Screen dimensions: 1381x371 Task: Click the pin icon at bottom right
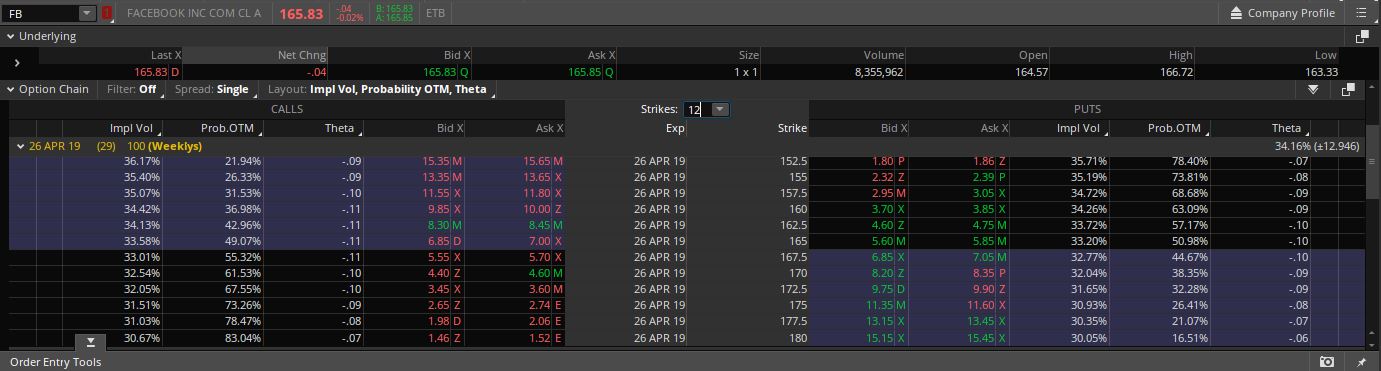[x=1361, y=361]
